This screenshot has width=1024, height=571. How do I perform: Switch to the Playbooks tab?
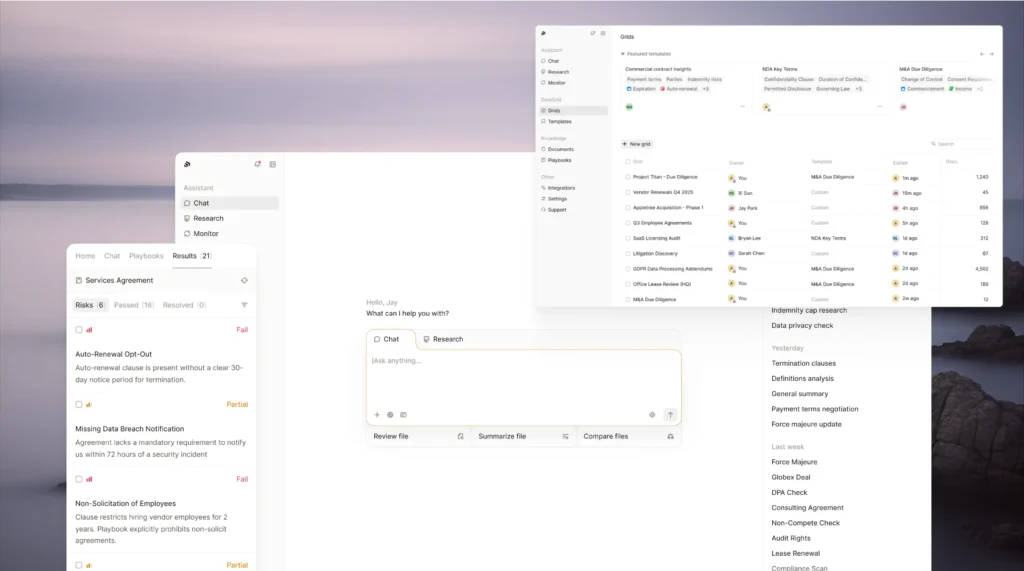146,256
